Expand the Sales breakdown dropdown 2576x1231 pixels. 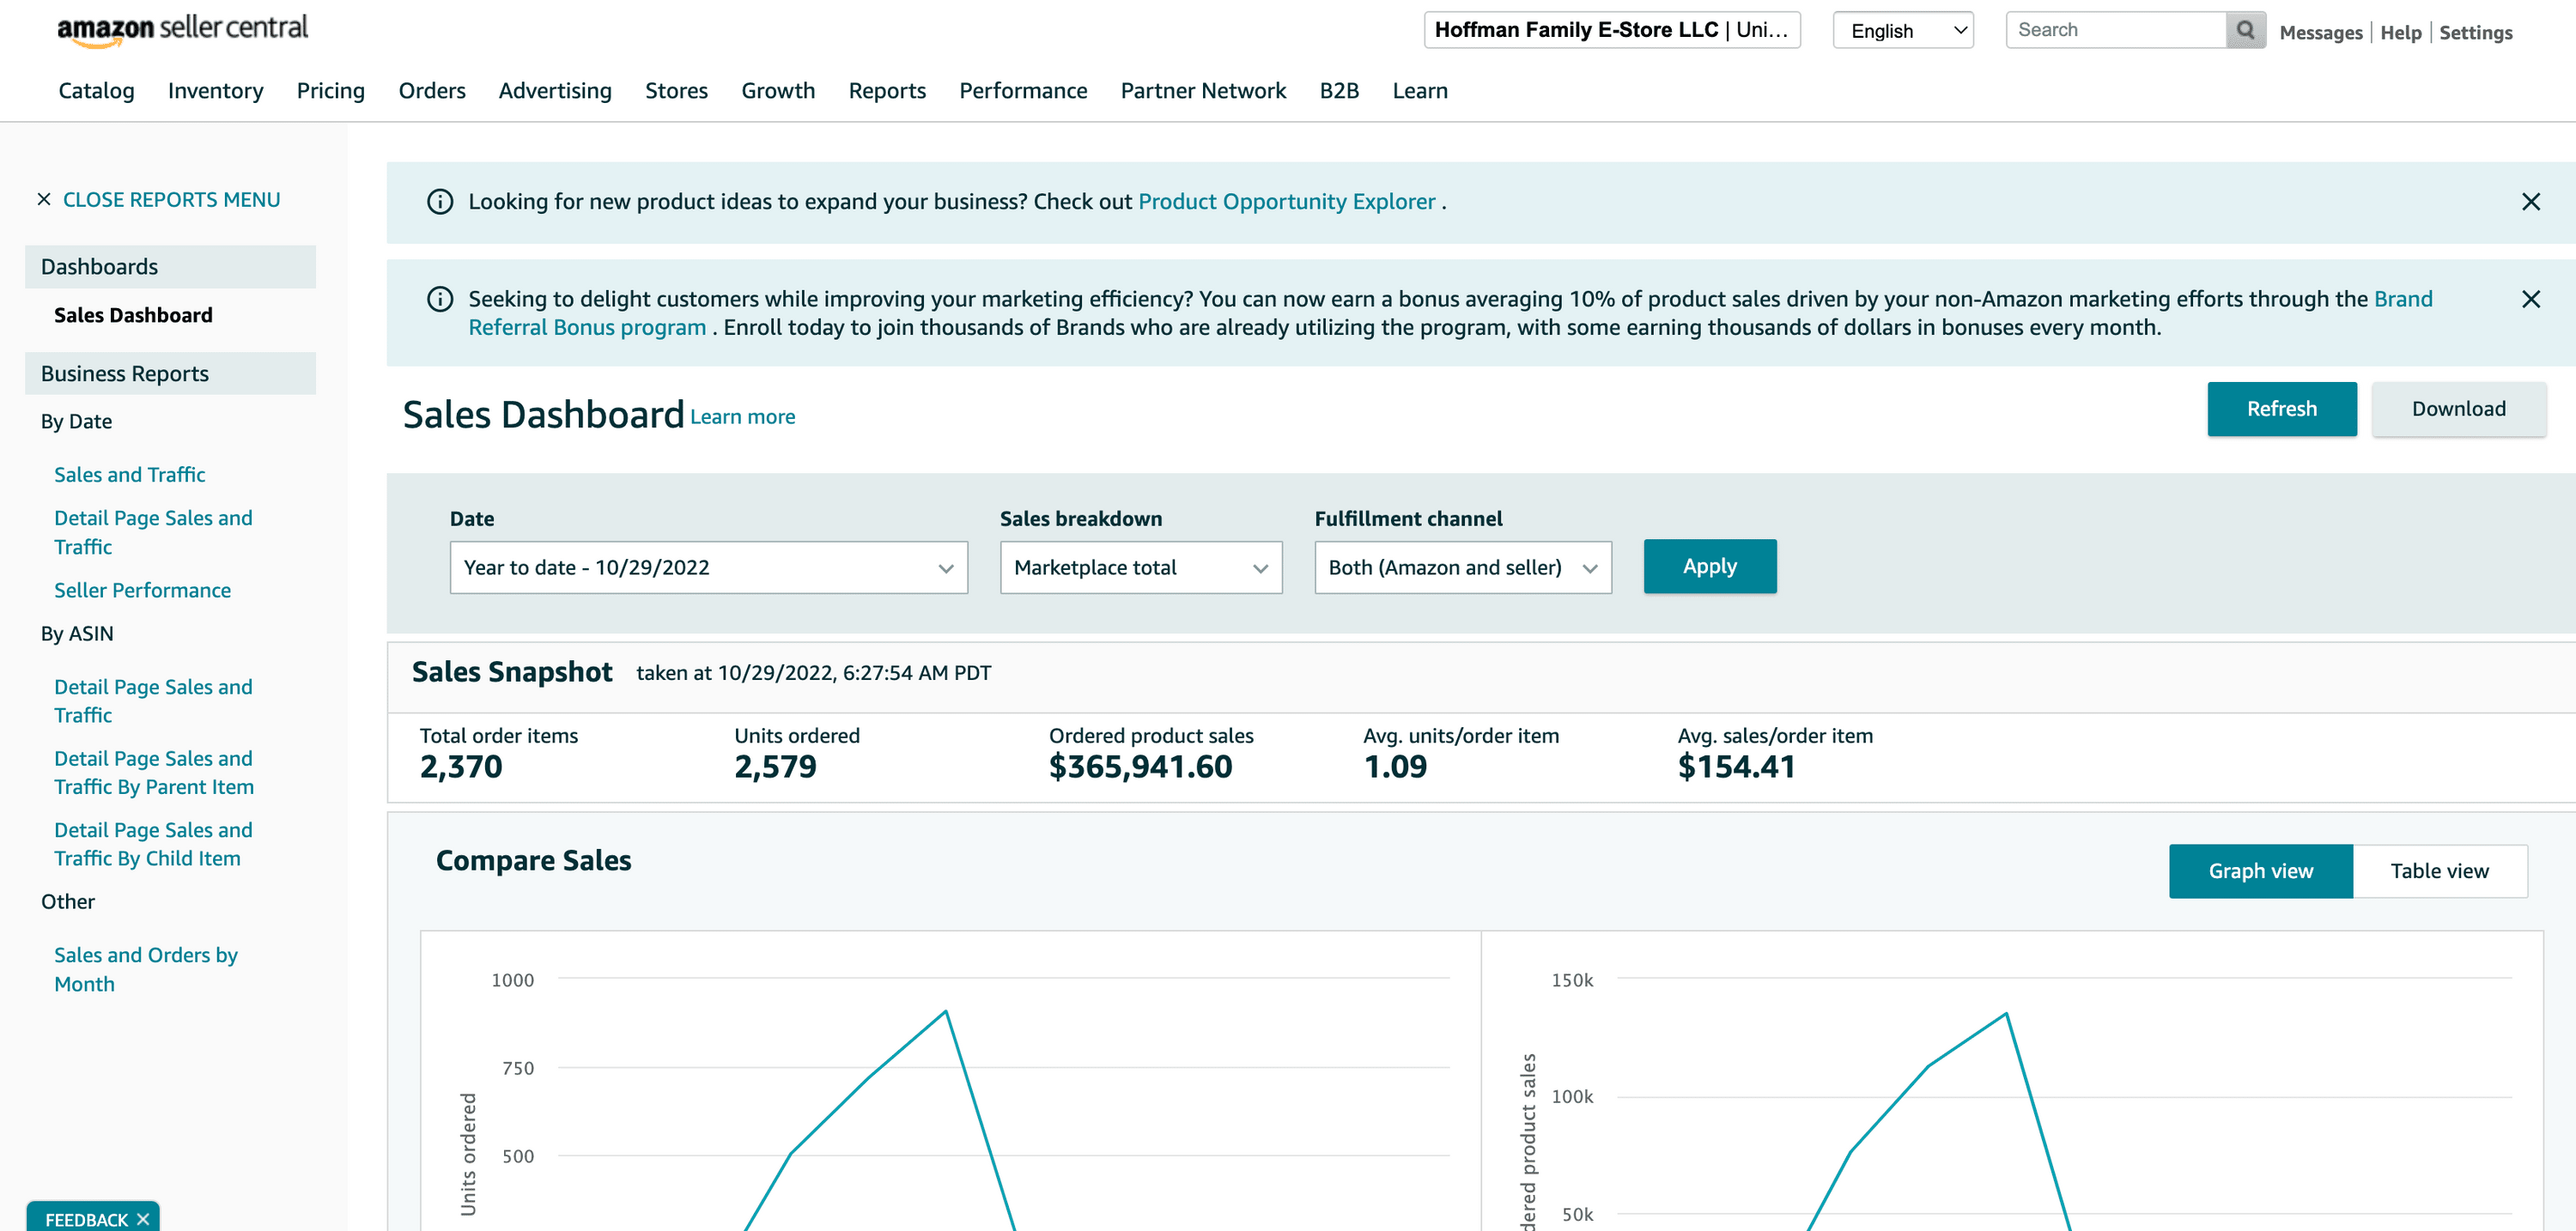pos(1140,567)
